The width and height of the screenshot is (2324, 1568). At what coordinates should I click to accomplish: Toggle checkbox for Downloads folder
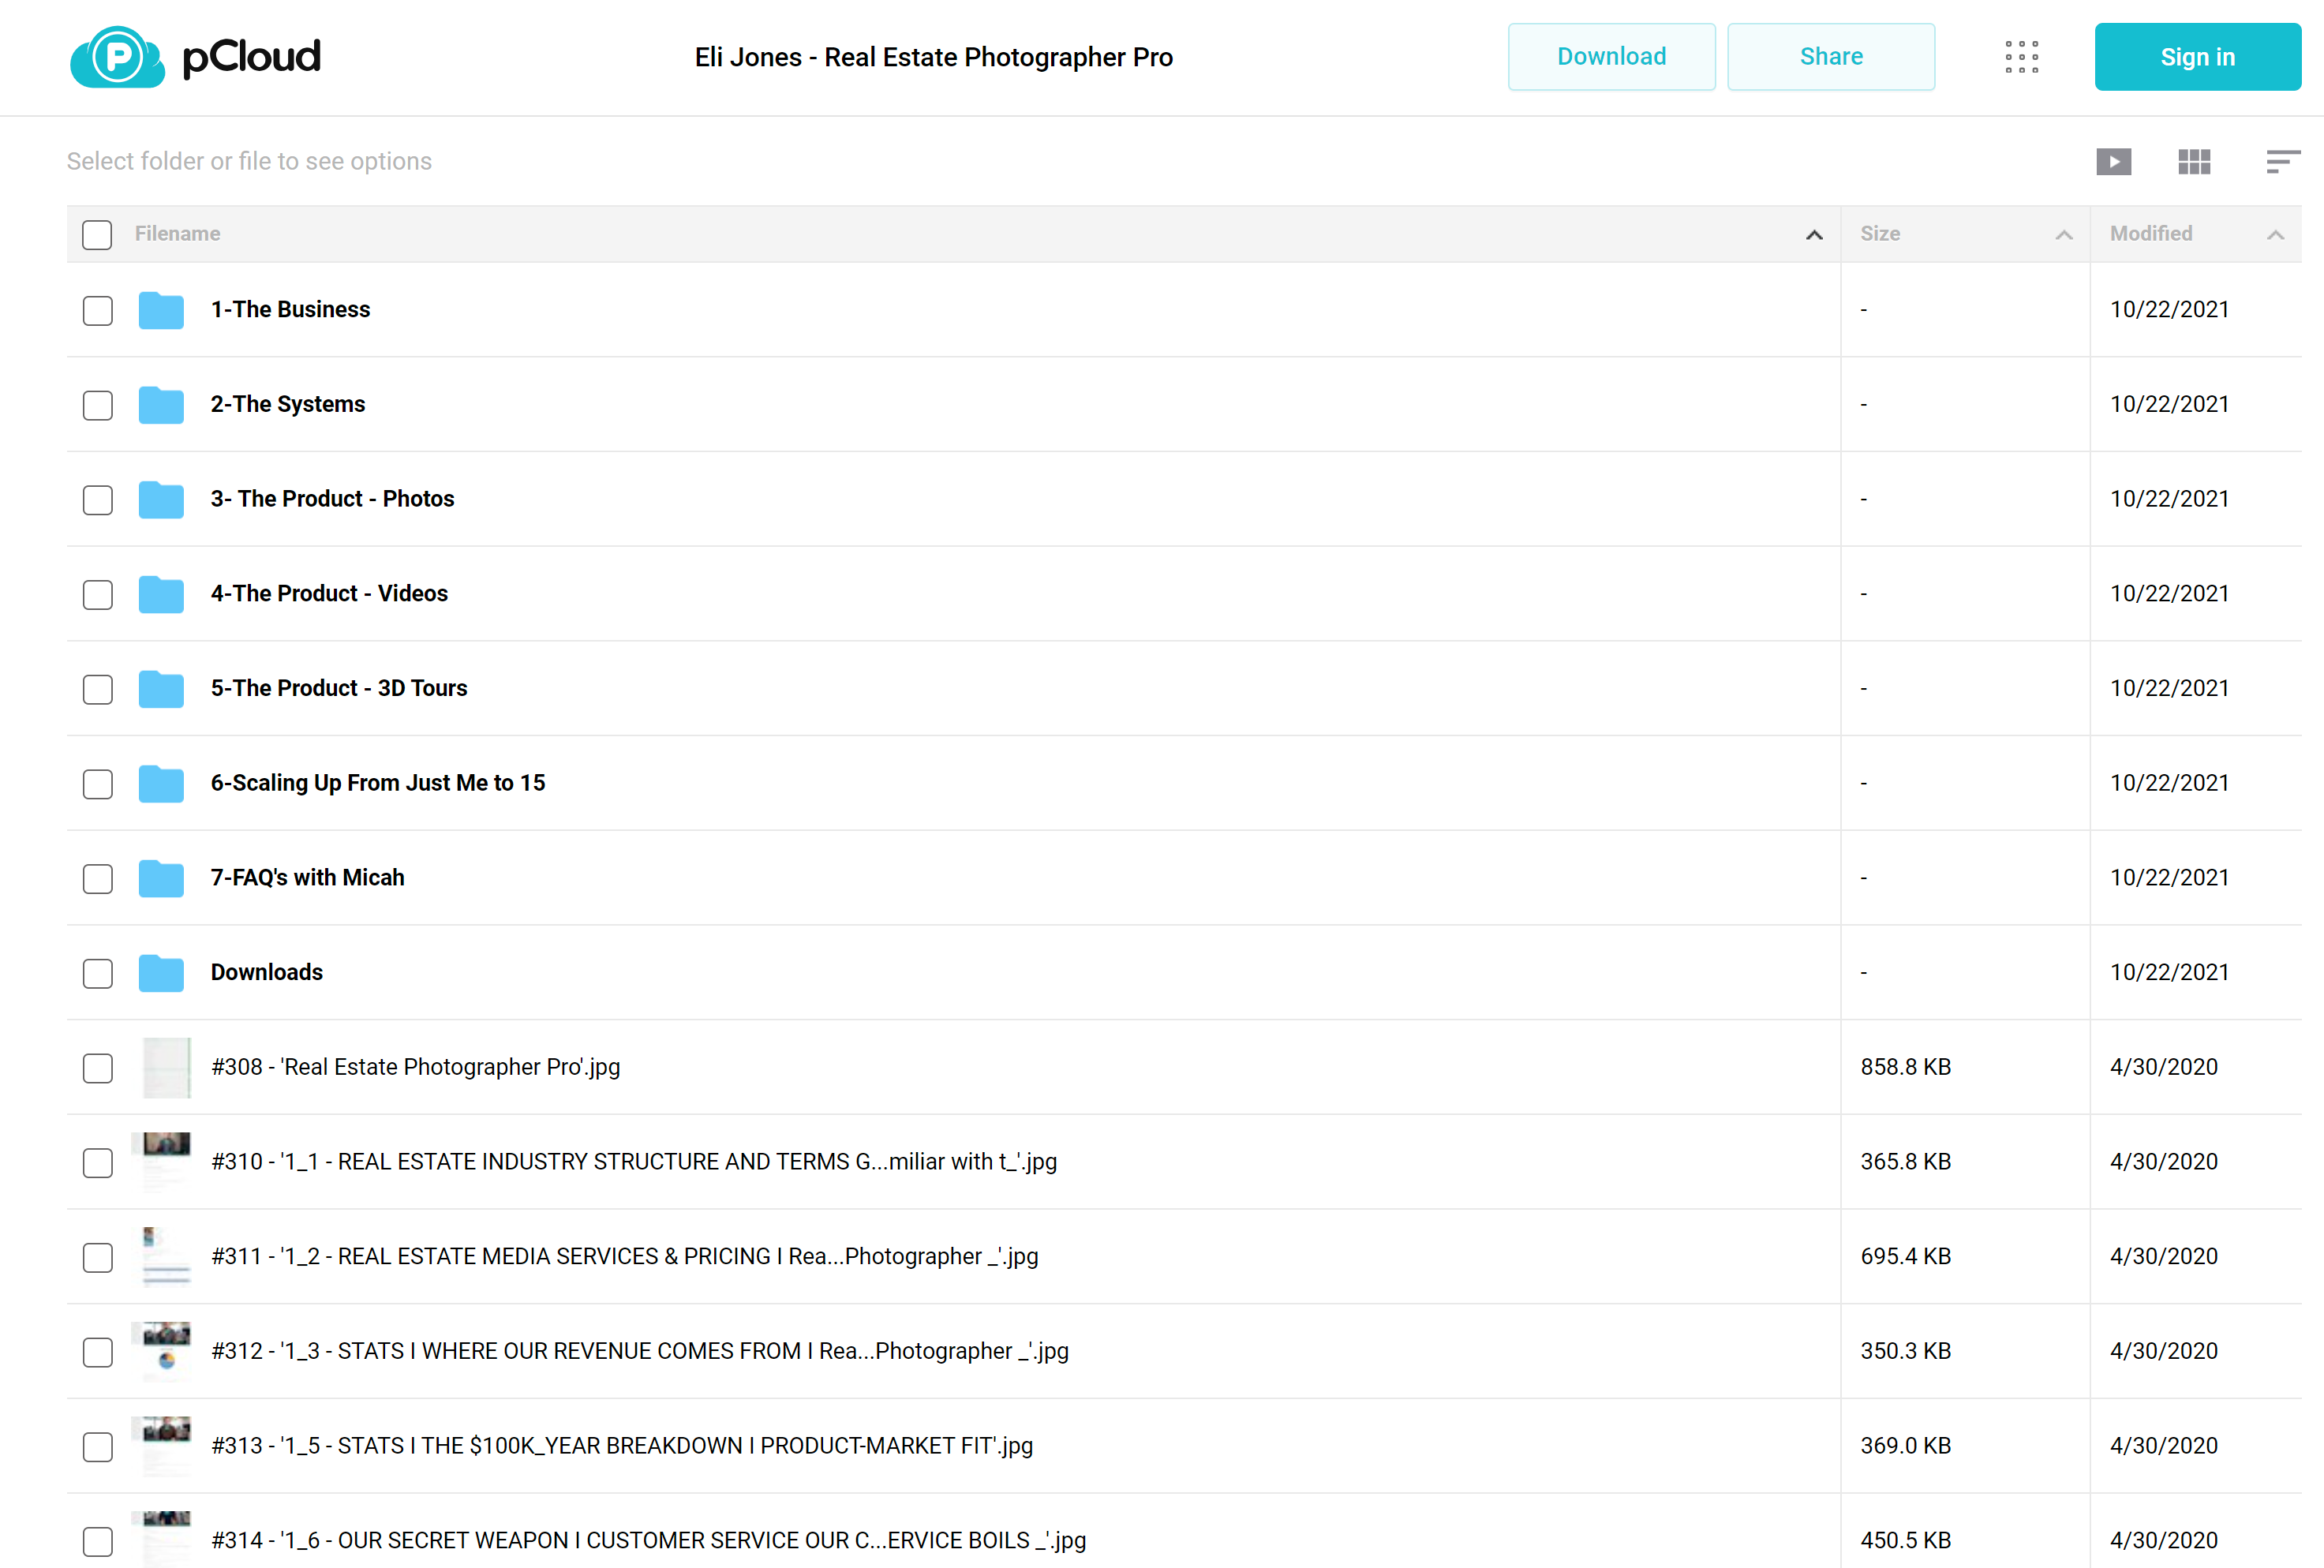98,973
